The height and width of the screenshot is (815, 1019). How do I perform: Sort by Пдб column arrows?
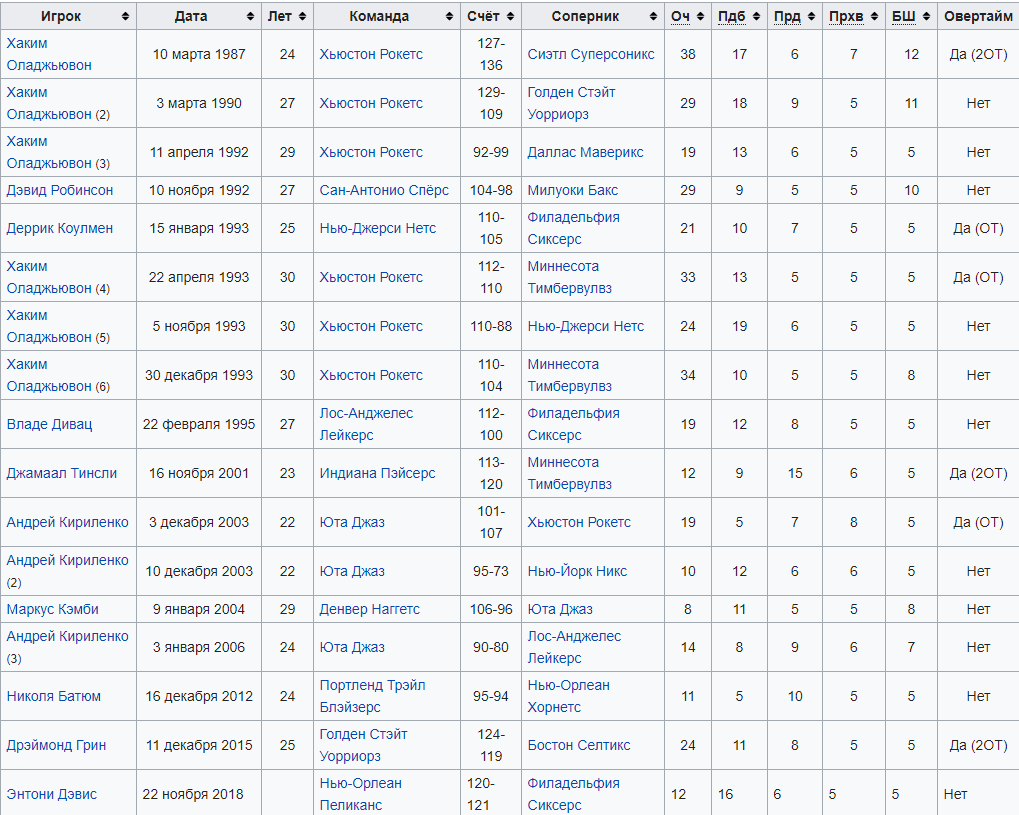coord(756,17)
